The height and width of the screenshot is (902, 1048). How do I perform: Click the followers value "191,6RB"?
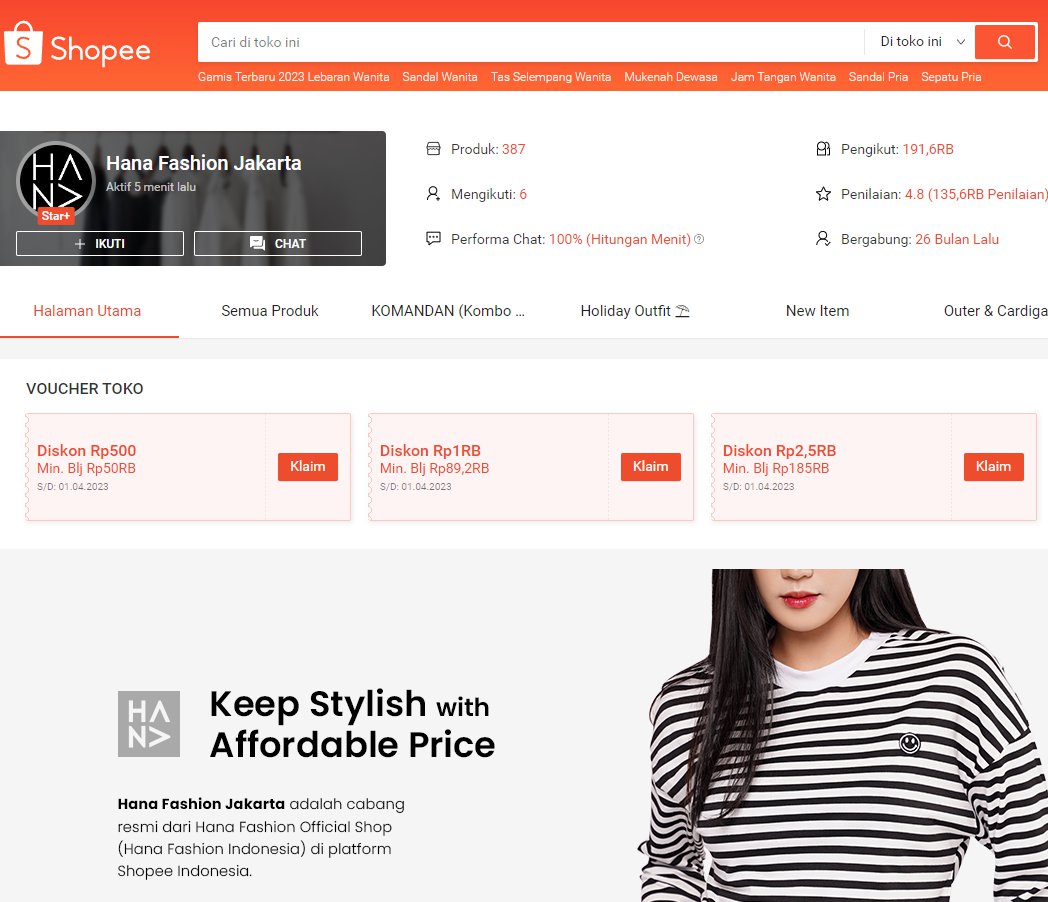click(x=928, y=149)
